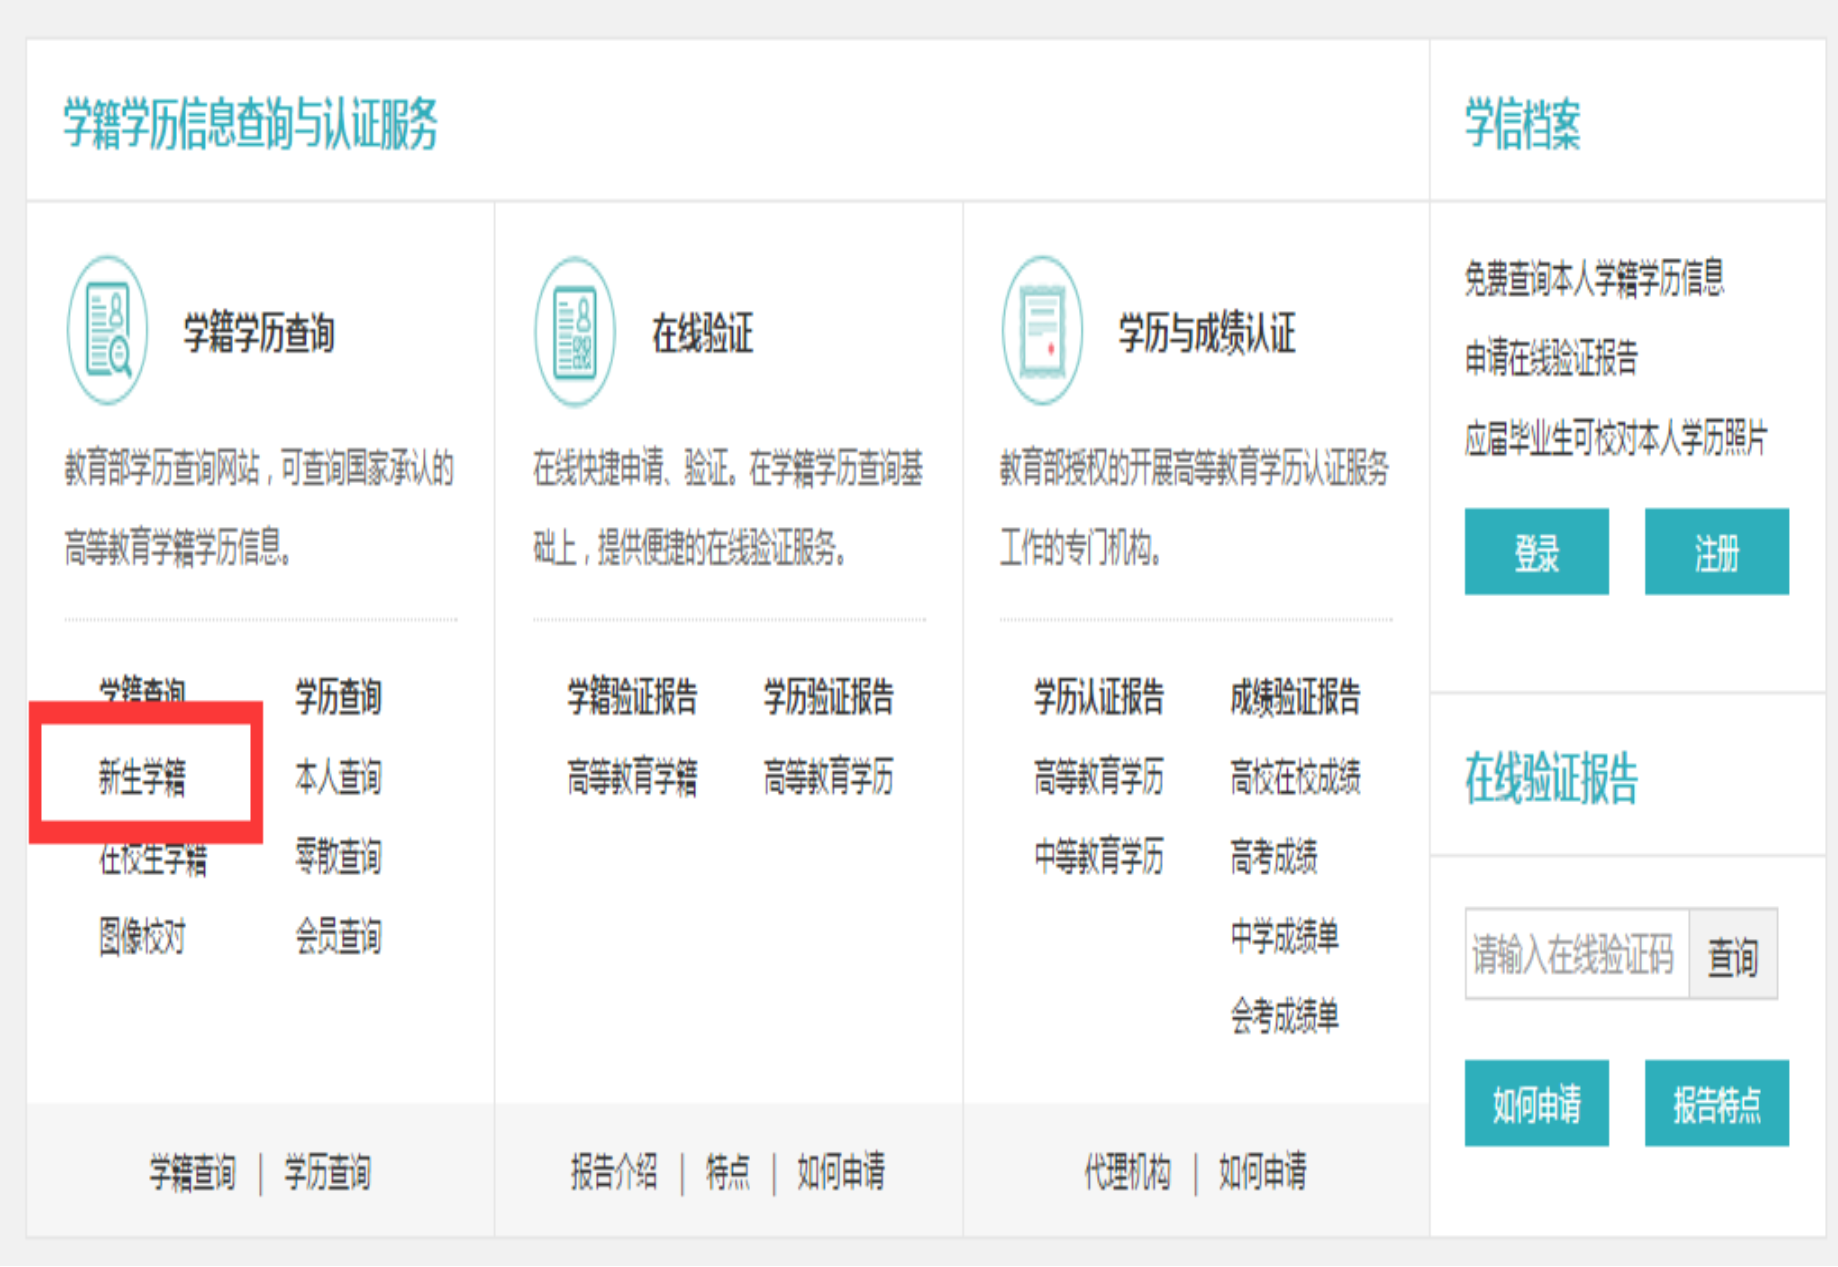Click 代理机构 in the footer bar

[1127, 1172]
